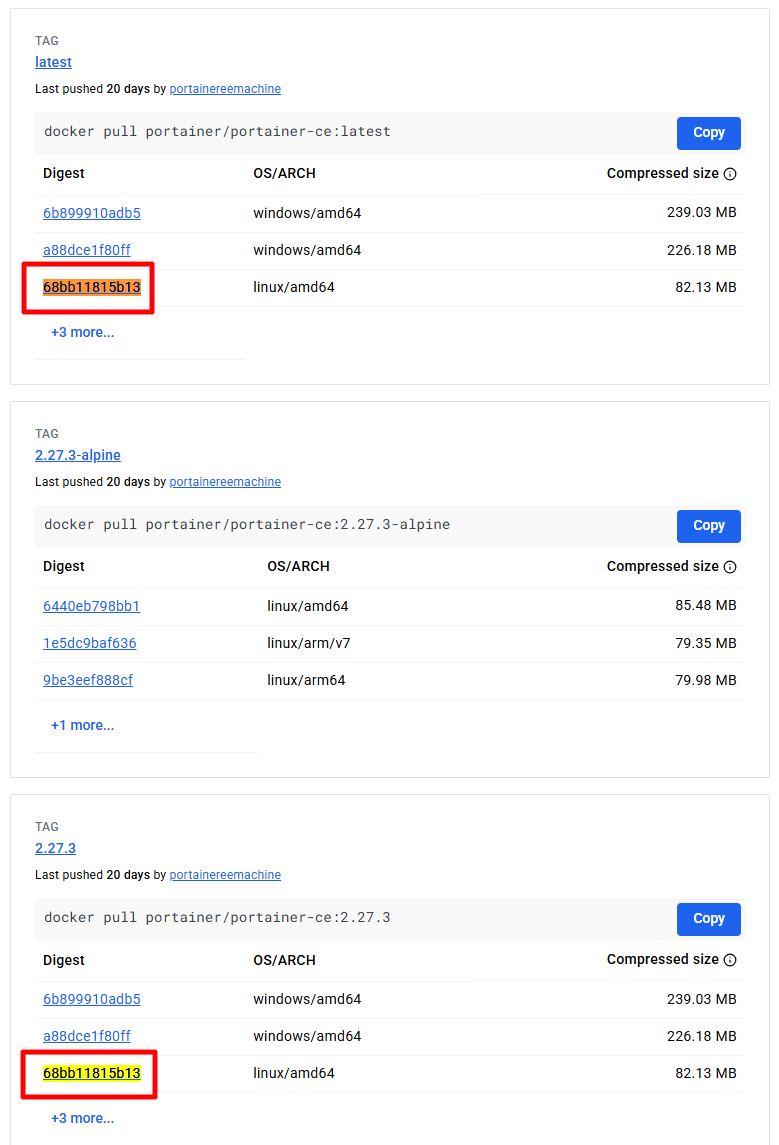The image size is (779, 1145).
Task: Select the docker pull 2.27.3-alpine command text
Action: [247, 524]
